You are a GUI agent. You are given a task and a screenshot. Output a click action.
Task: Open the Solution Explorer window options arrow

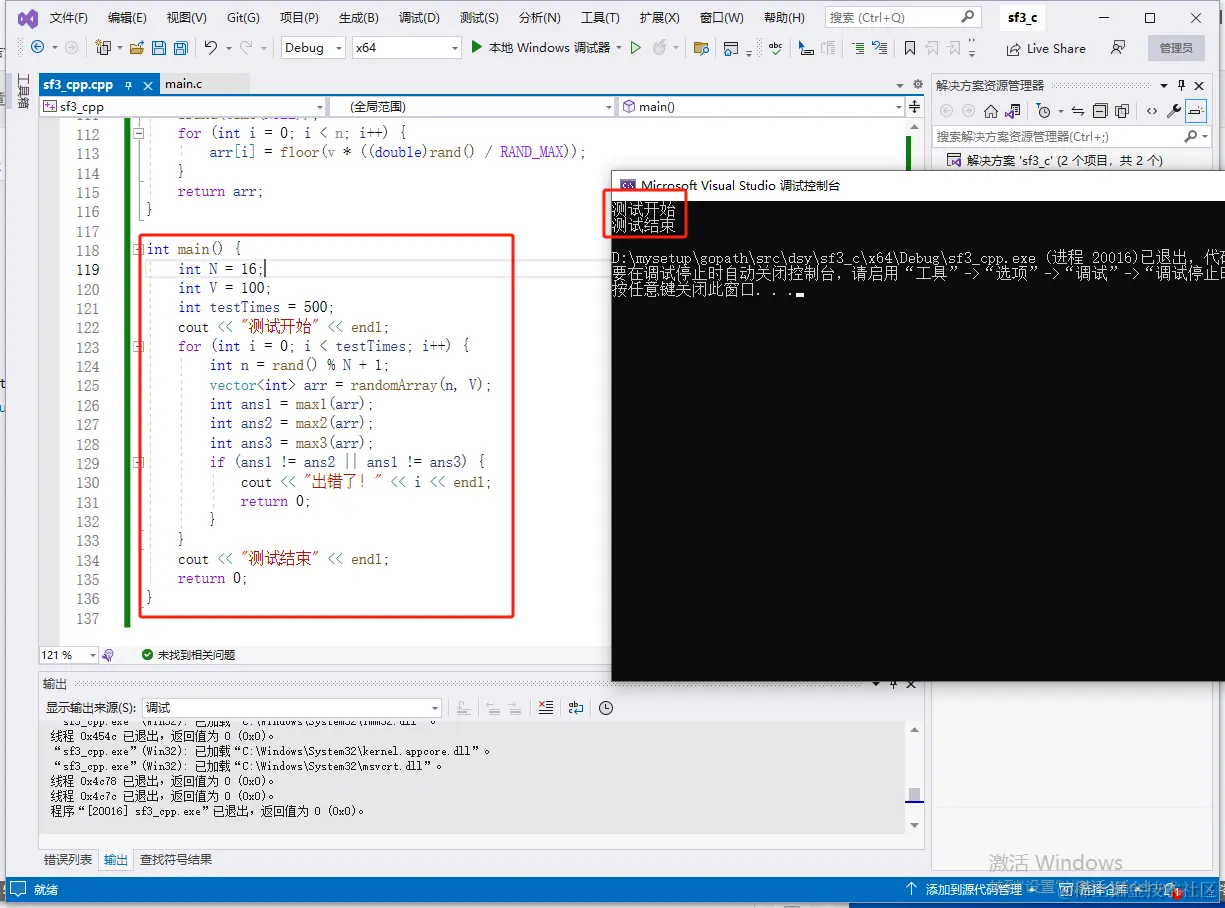point(1164,85)
